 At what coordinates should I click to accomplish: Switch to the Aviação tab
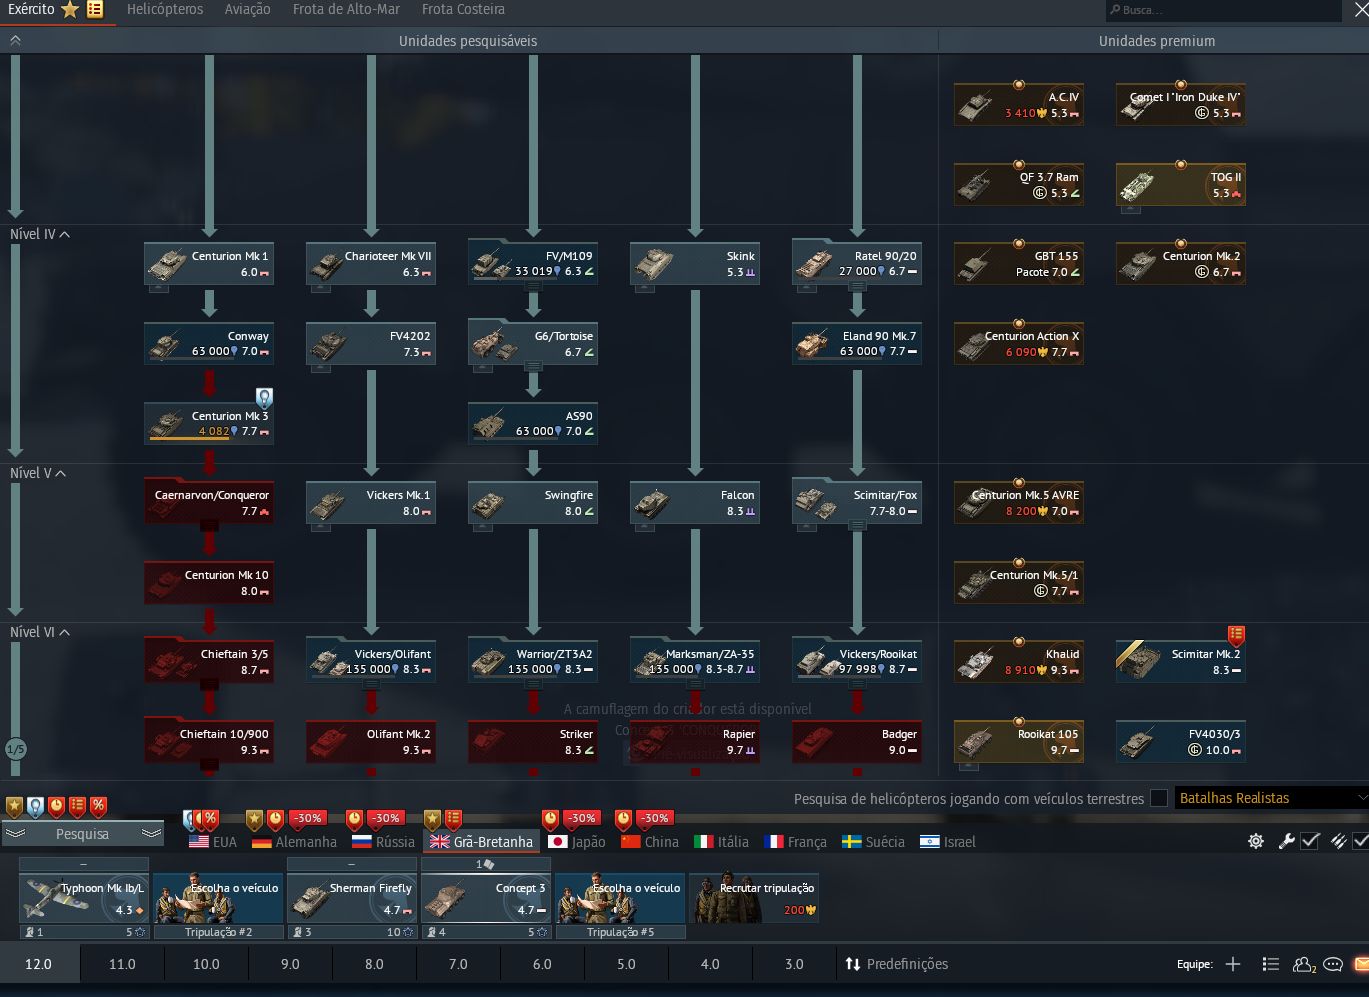[248, 9]
